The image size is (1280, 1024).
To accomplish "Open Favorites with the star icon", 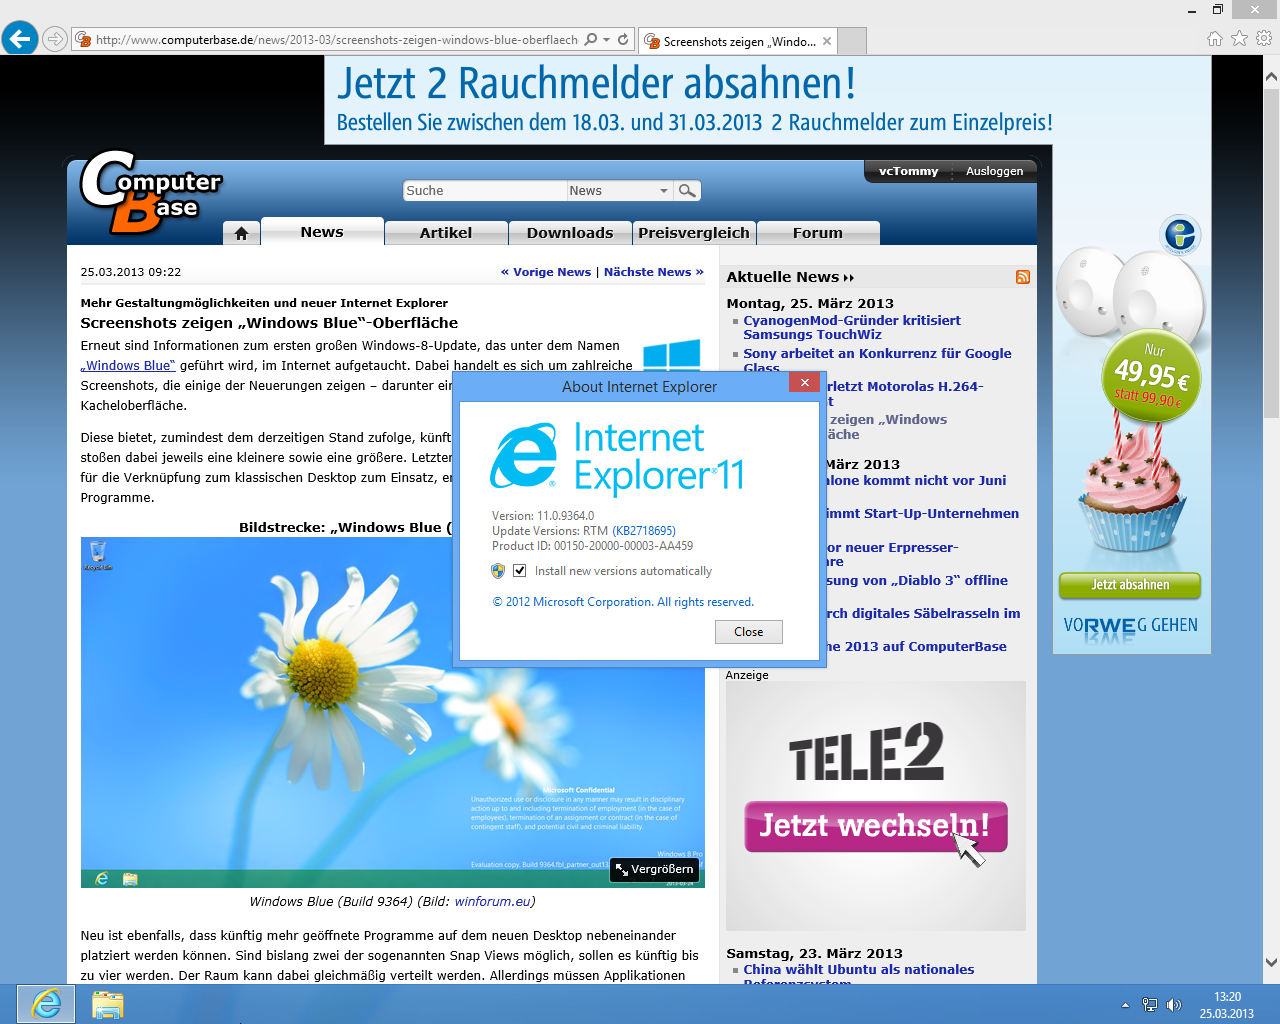I will [x=1239, y=39].
